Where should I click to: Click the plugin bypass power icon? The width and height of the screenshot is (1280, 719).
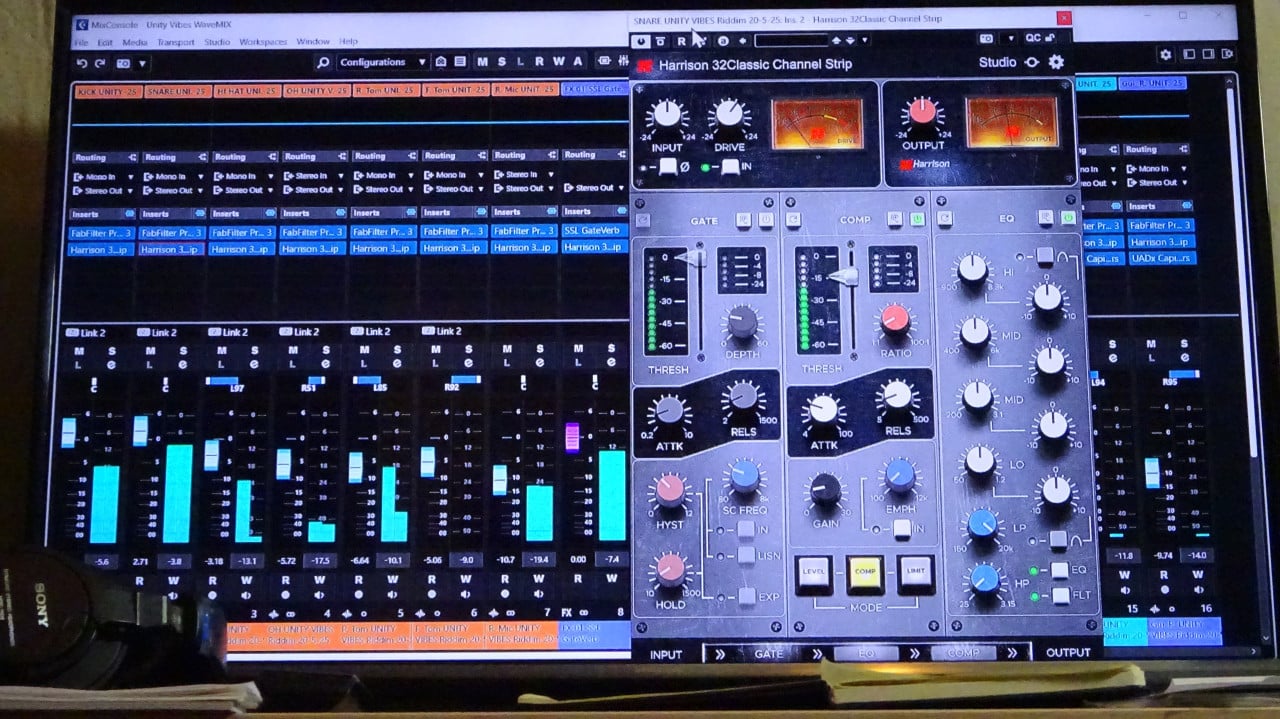[640, 41]
